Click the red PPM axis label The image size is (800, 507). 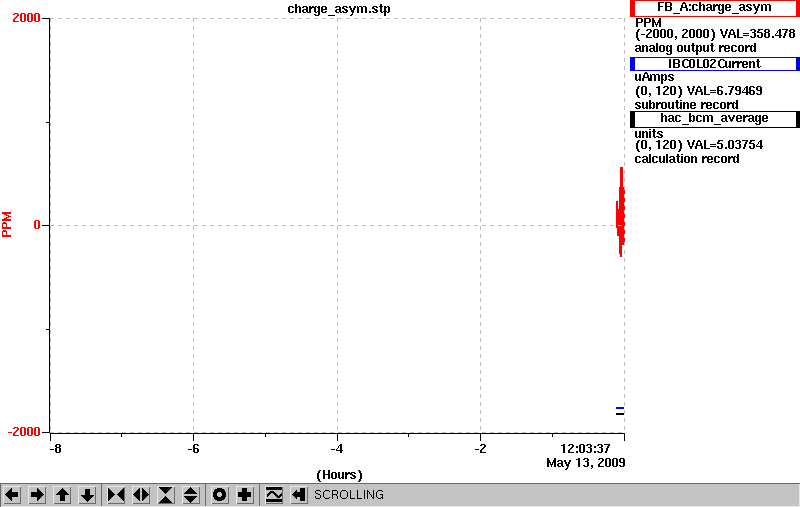pos(7,225)
